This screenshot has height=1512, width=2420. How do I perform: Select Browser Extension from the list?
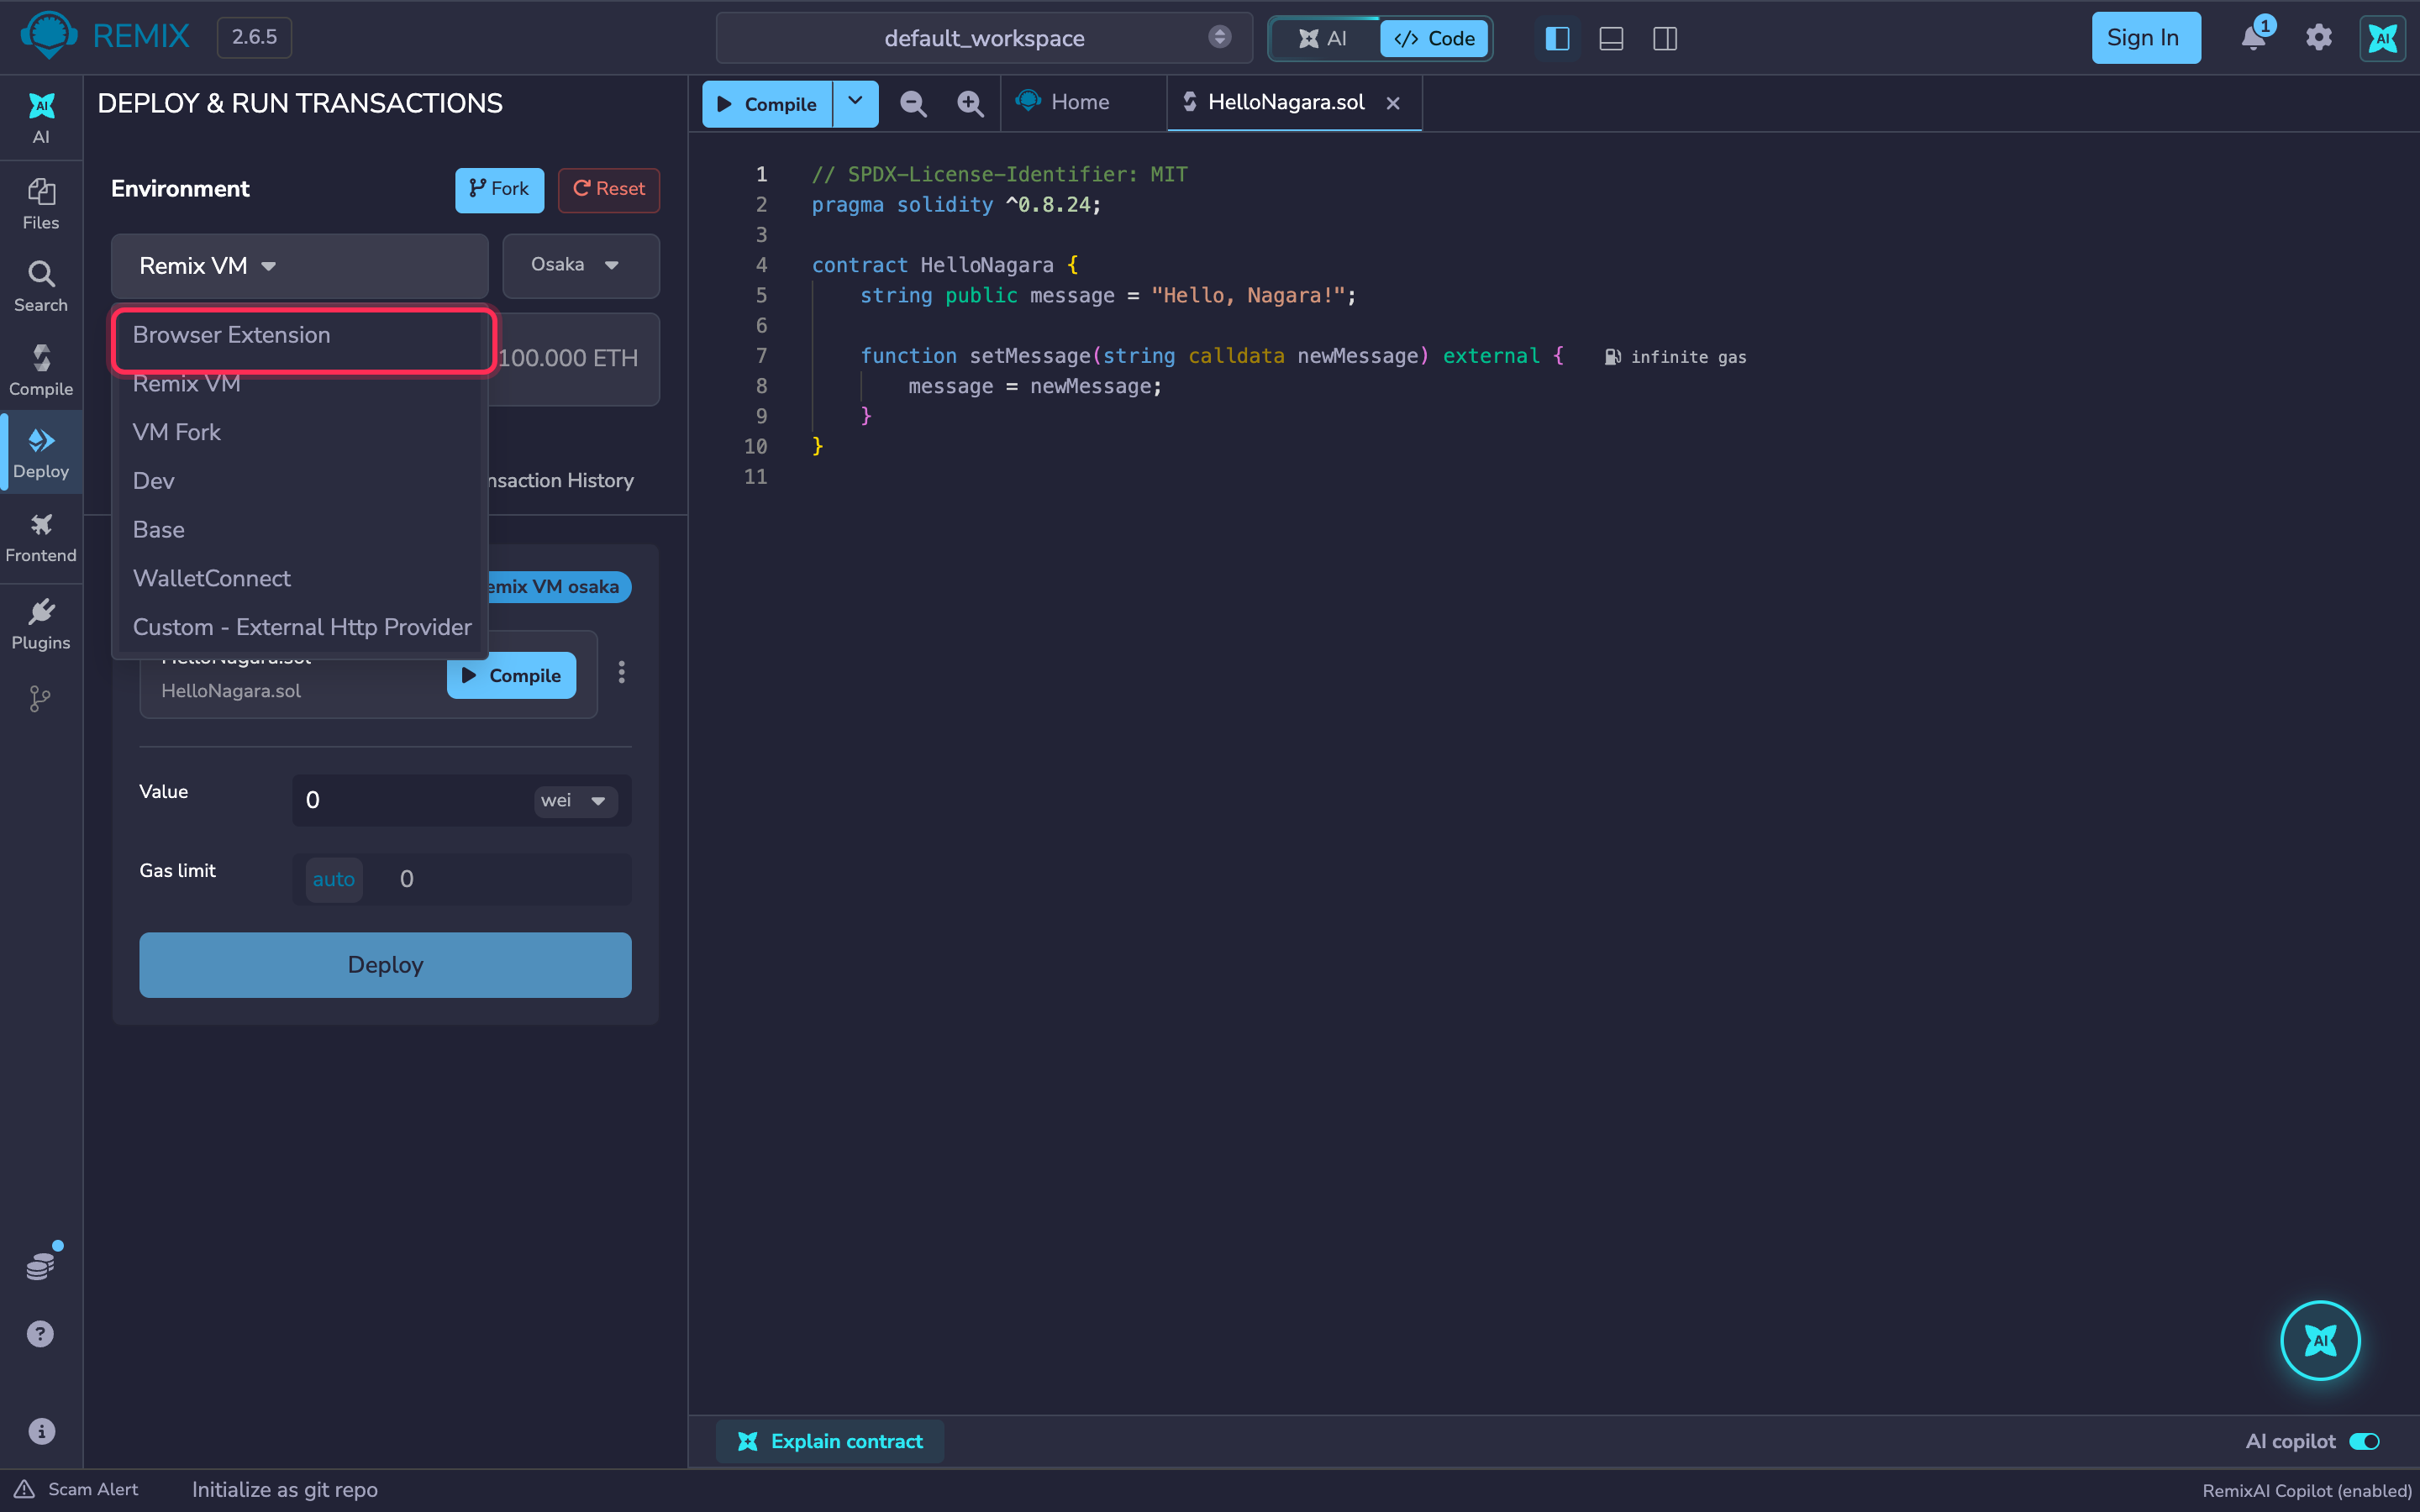click(x=300, y=335)
